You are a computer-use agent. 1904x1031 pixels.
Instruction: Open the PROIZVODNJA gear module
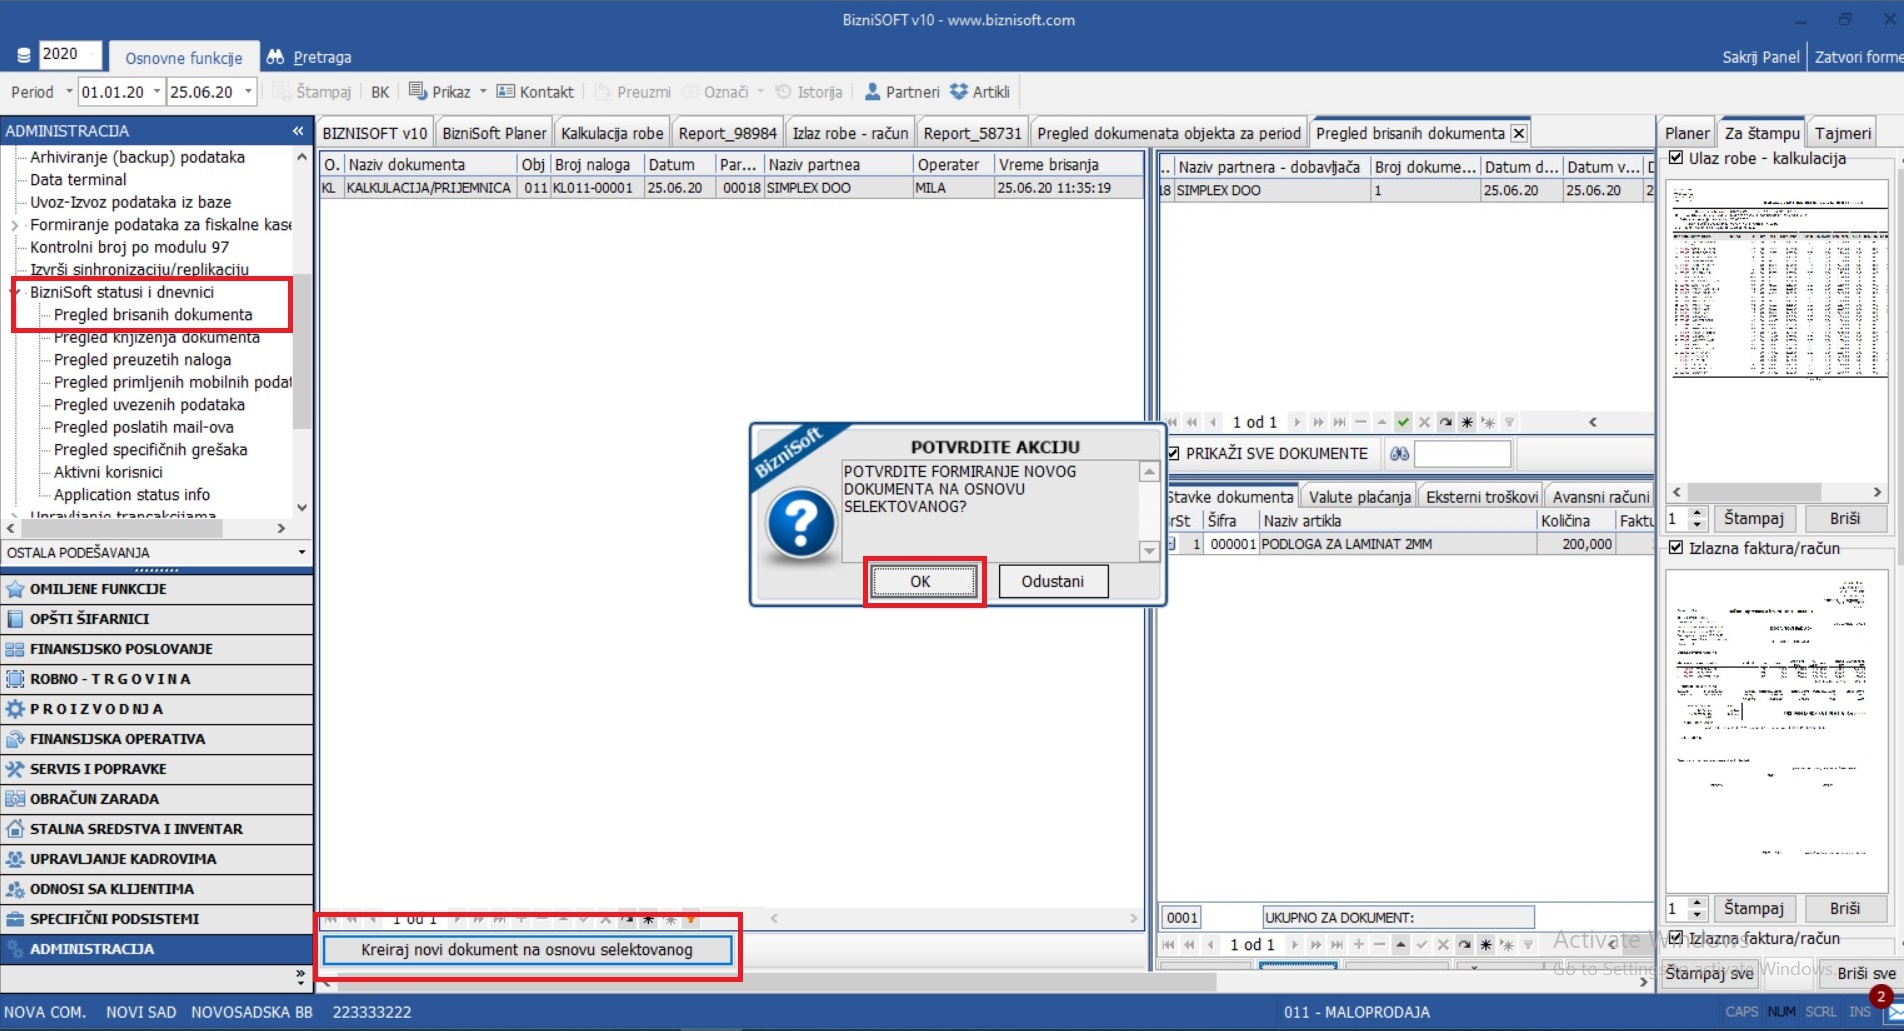click(157, 709)
